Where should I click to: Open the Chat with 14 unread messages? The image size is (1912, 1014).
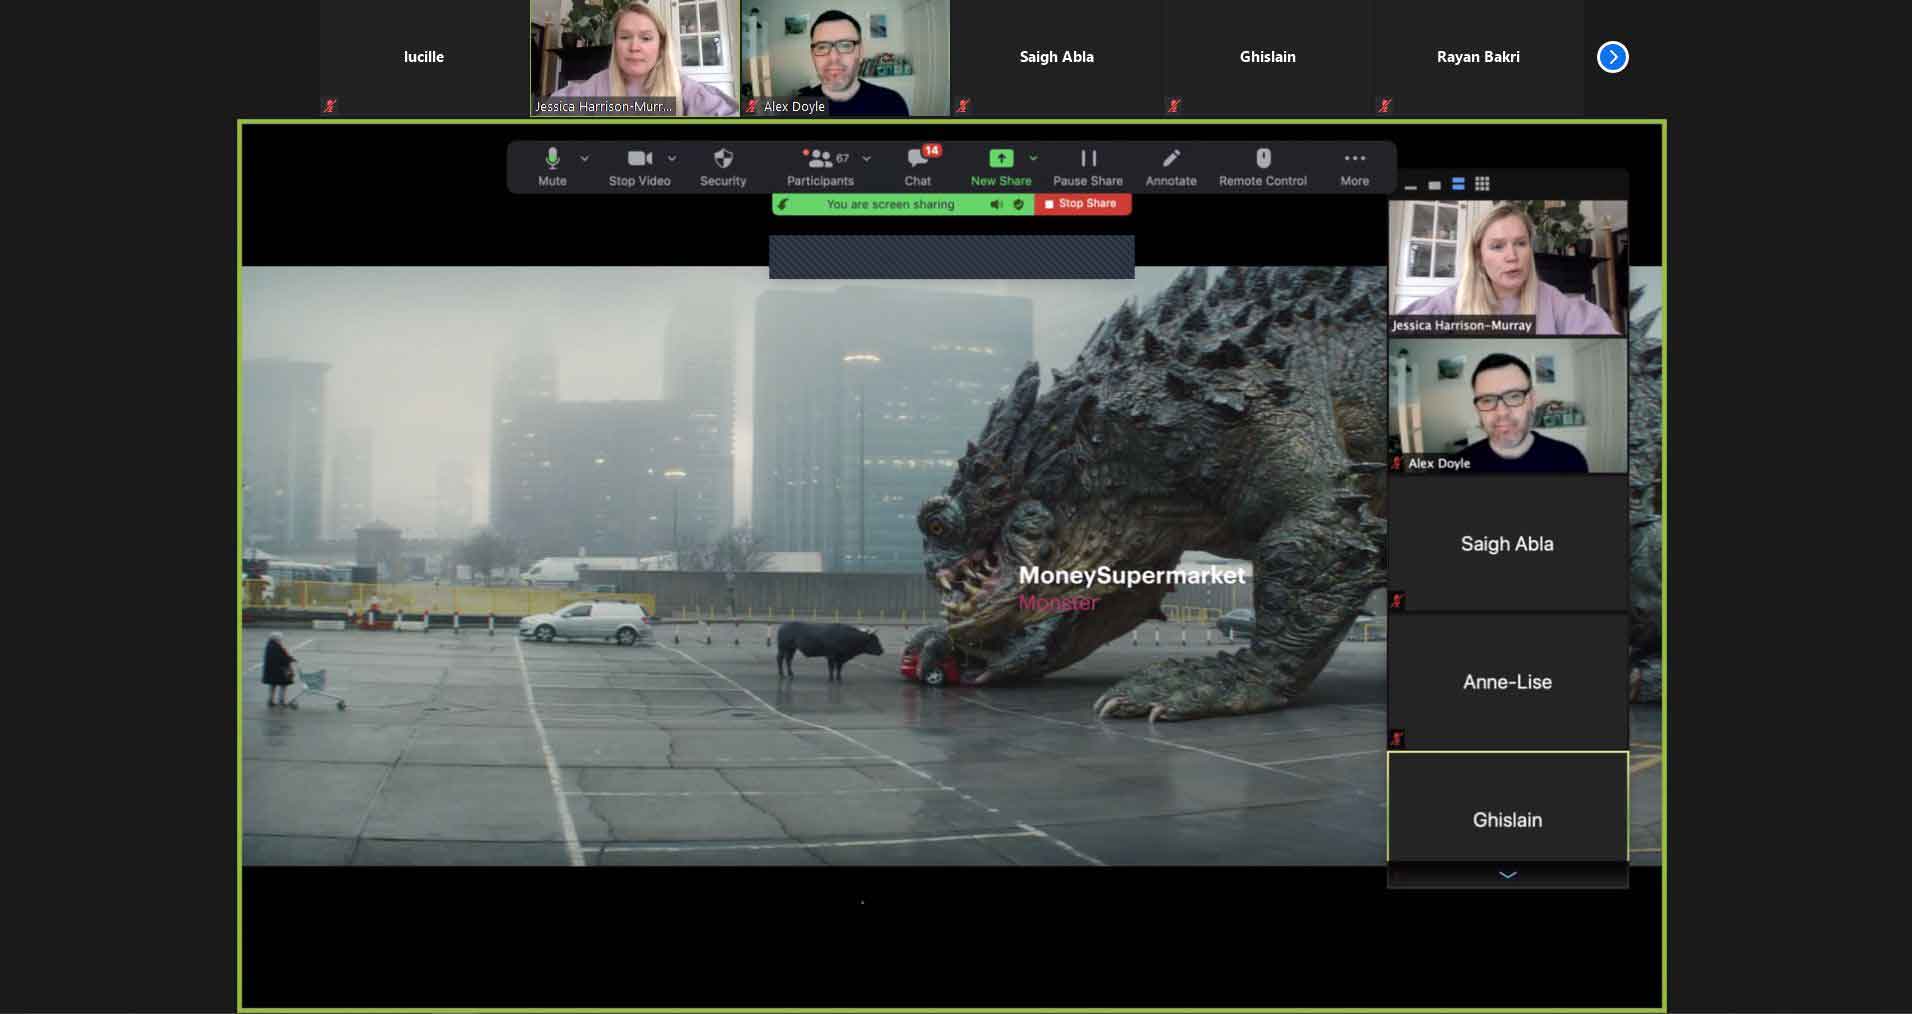(918, 167)
